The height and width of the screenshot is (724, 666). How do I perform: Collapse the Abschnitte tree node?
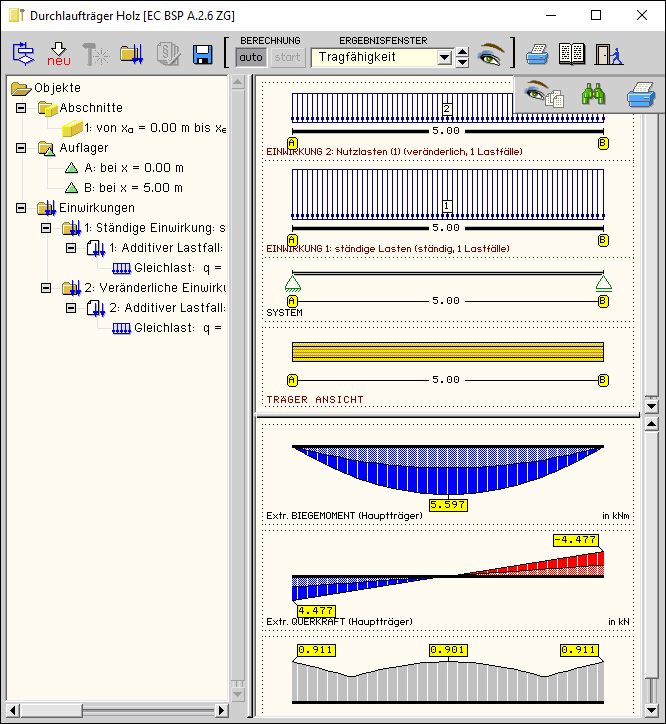pos(21,108)
